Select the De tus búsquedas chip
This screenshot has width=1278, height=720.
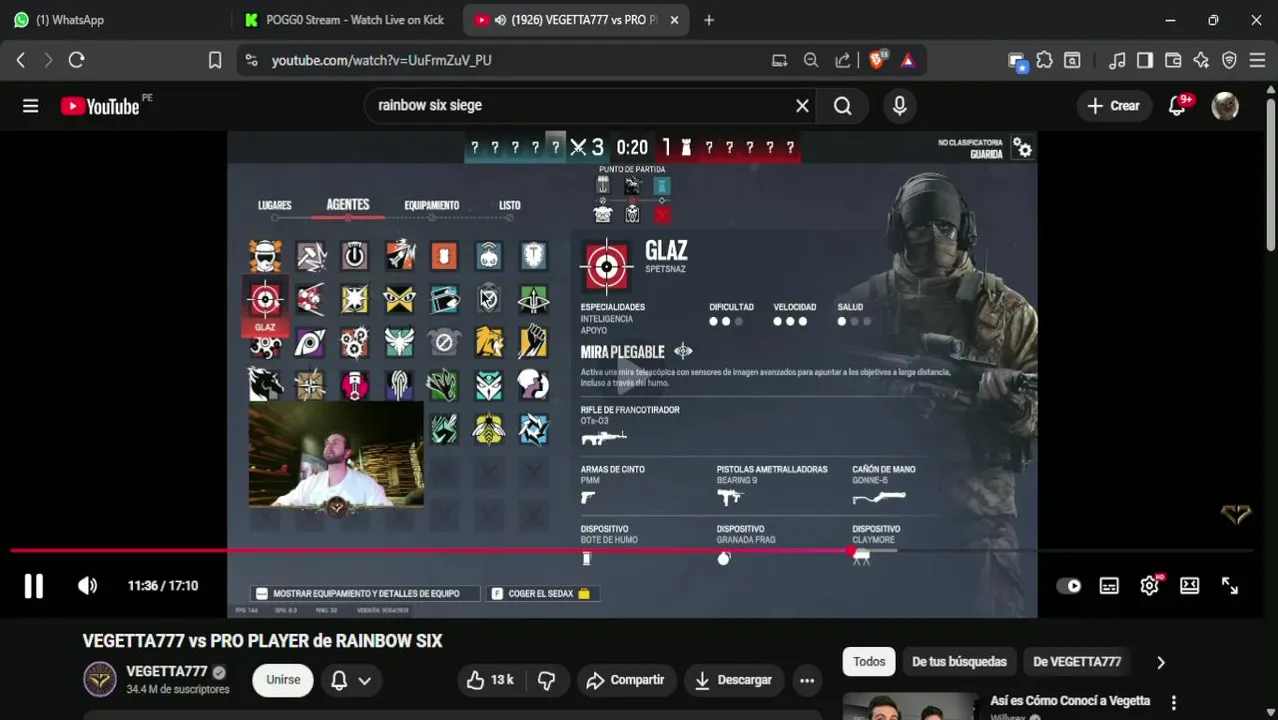(959, 662)
